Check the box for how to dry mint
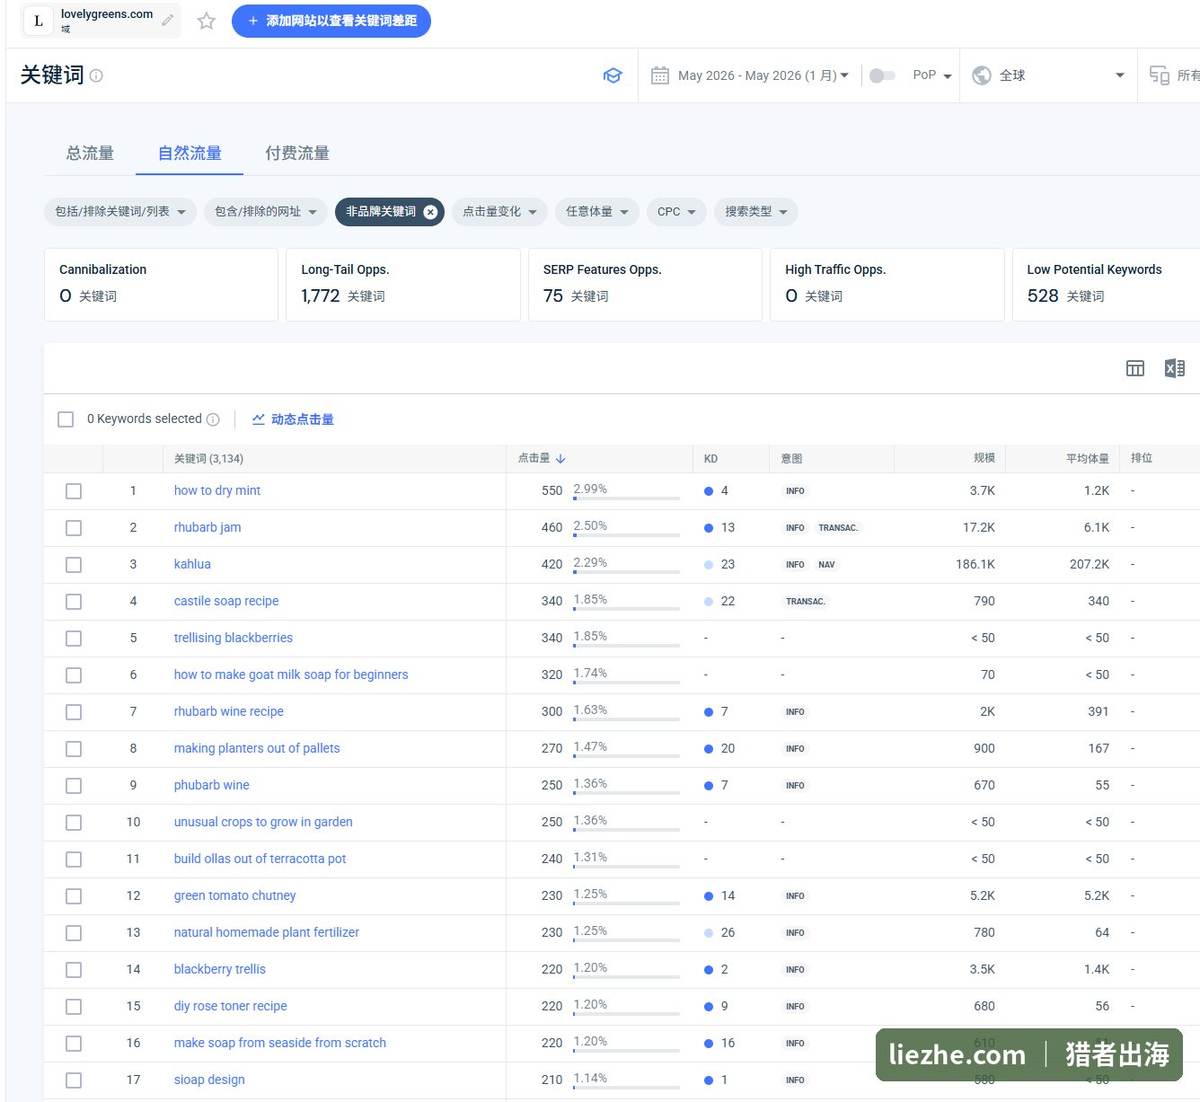 pyautogui.click(x=74, y=491)
